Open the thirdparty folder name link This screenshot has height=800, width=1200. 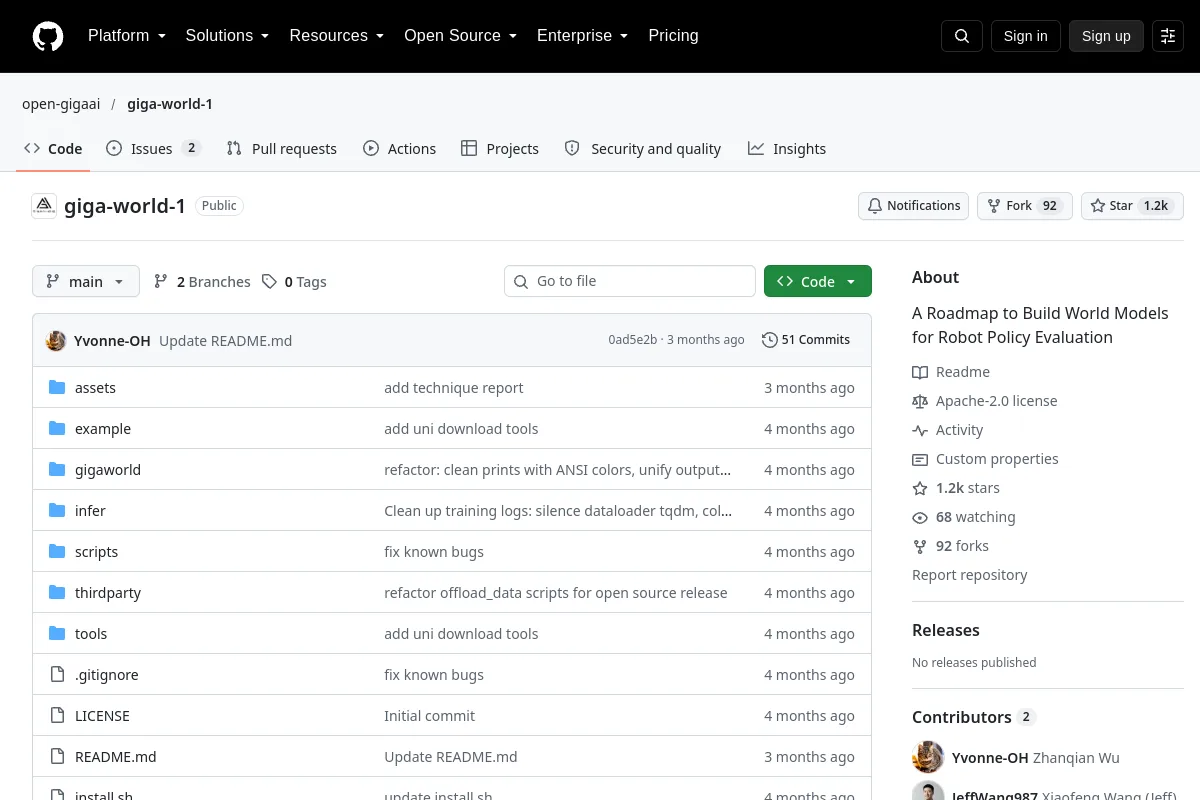click(x=108, y=593)
